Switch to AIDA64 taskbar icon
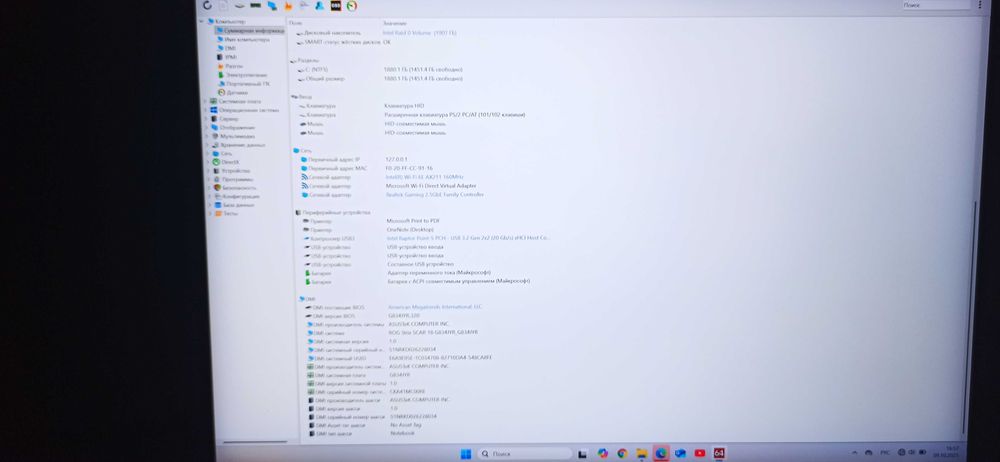 pos(719,453)
